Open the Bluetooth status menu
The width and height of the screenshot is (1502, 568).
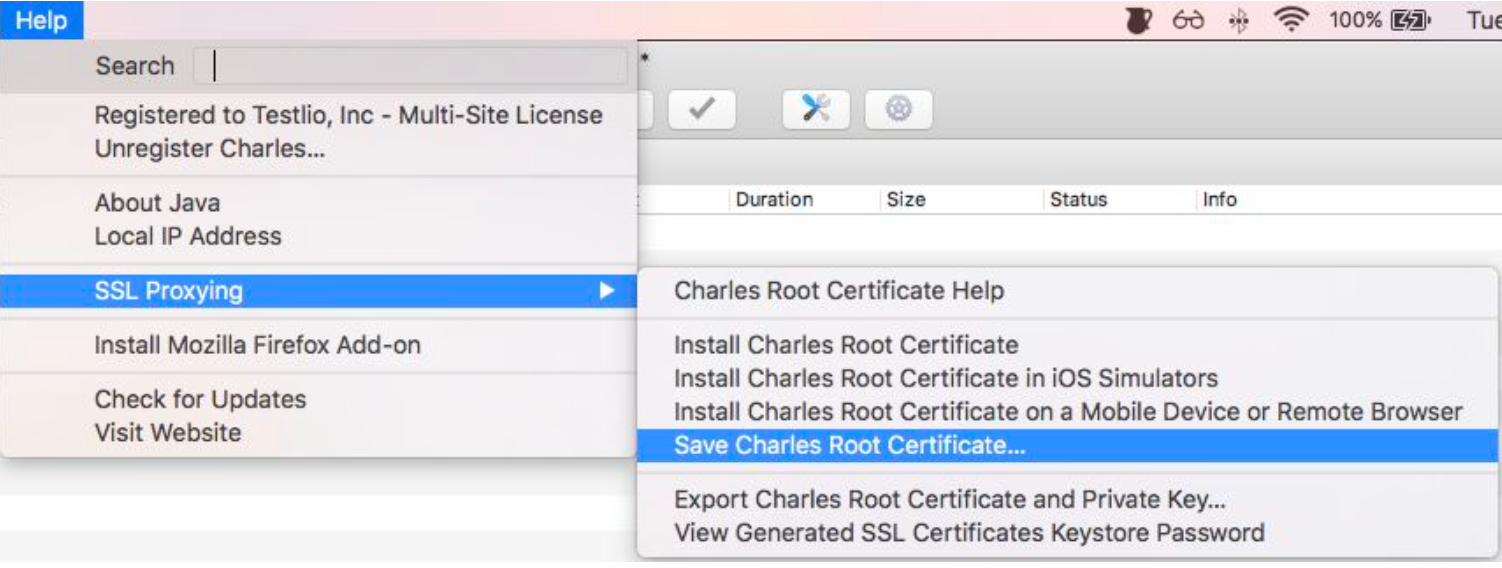point(1238,20)
